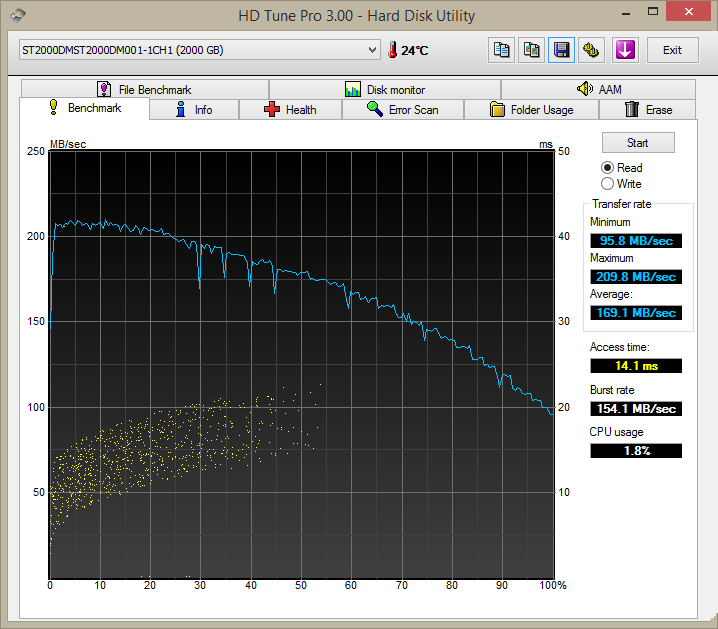Click the MB/sec axis label

[68, 144]
